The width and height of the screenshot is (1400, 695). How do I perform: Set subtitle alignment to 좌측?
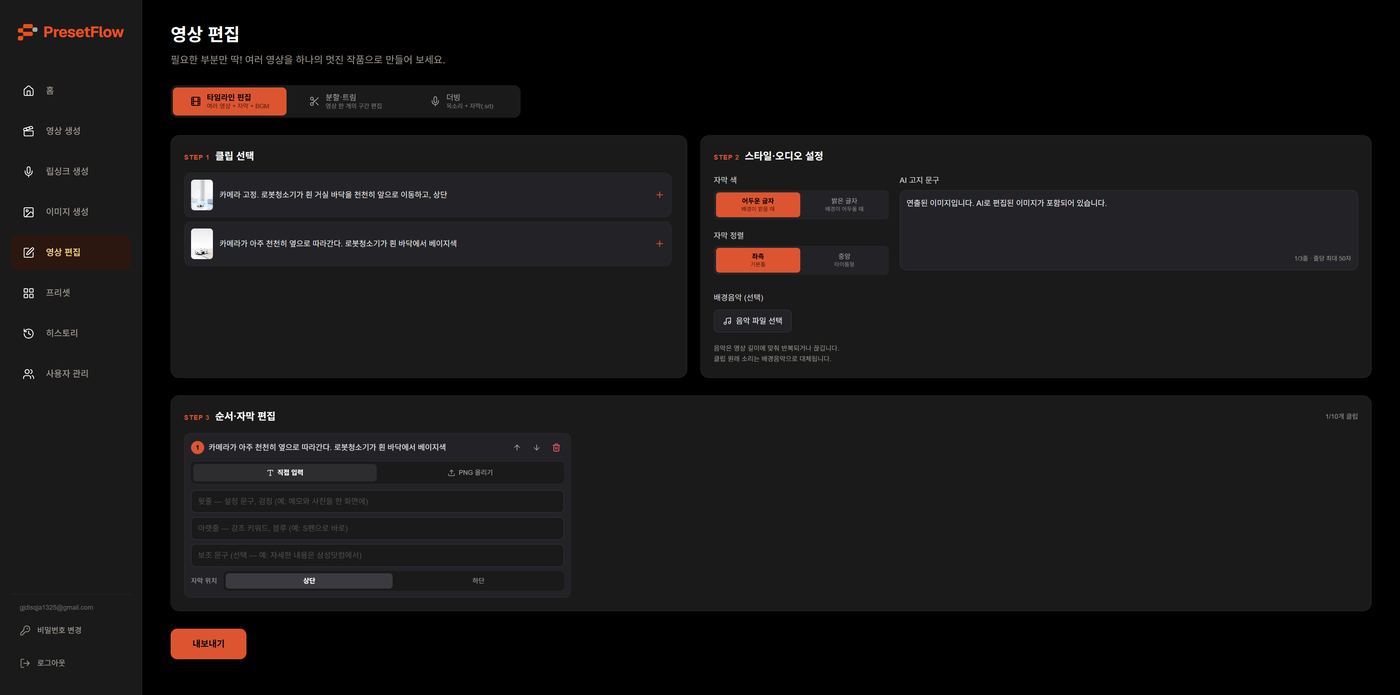click(758, 260)
